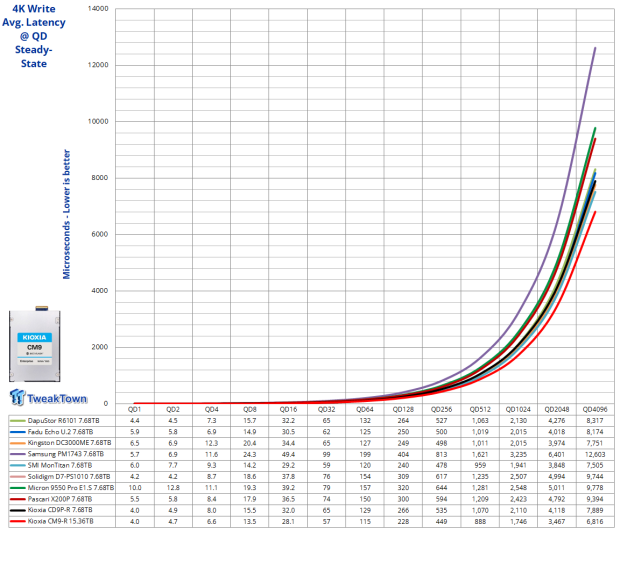
Task: Click the '8000' y-axis label
Action: pos(100,178)
